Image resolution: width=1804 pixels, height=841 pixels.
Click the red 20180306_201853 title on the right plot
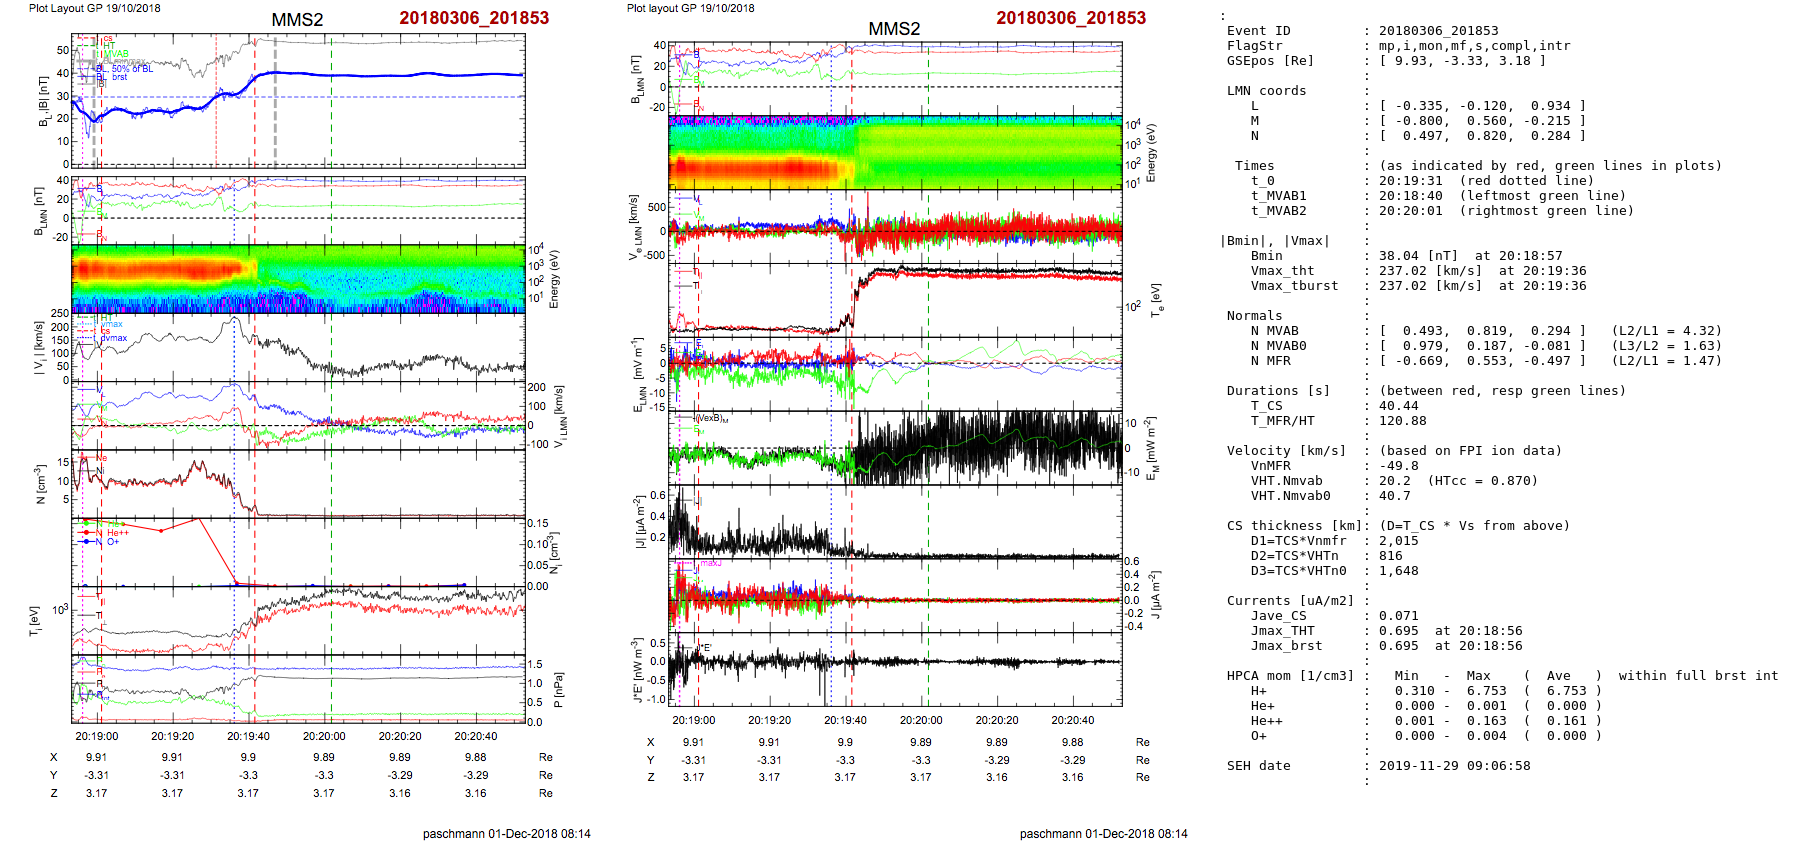[x=1070, y=18]
